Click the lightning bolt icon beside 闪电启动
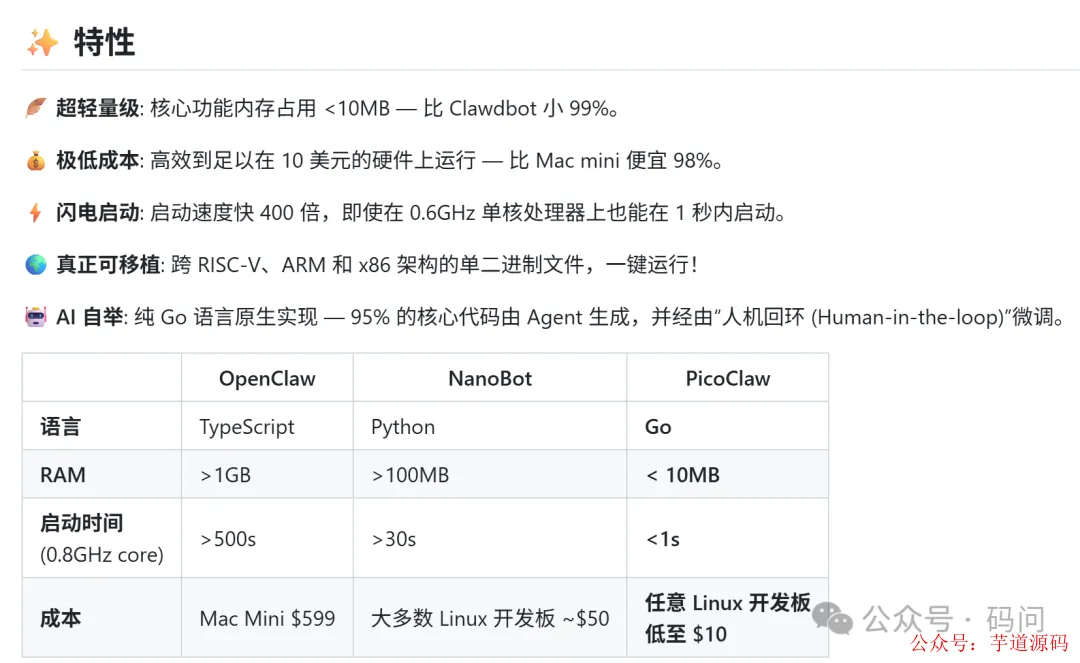This screenshot has height=663, width=1080. pos(35,212)
